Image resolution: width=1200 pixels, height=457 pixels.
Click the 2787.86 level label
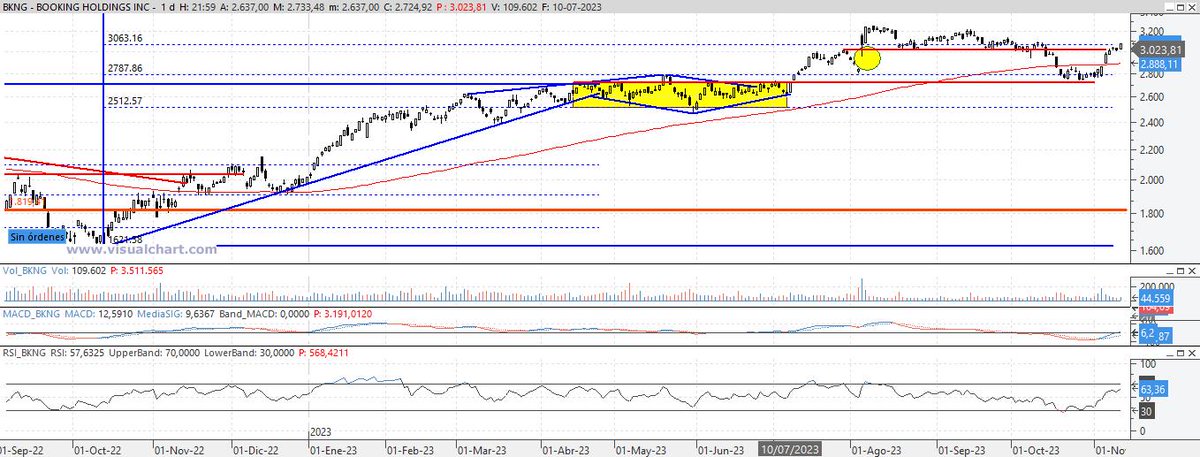pyautogui.click(x=127, y=69)
